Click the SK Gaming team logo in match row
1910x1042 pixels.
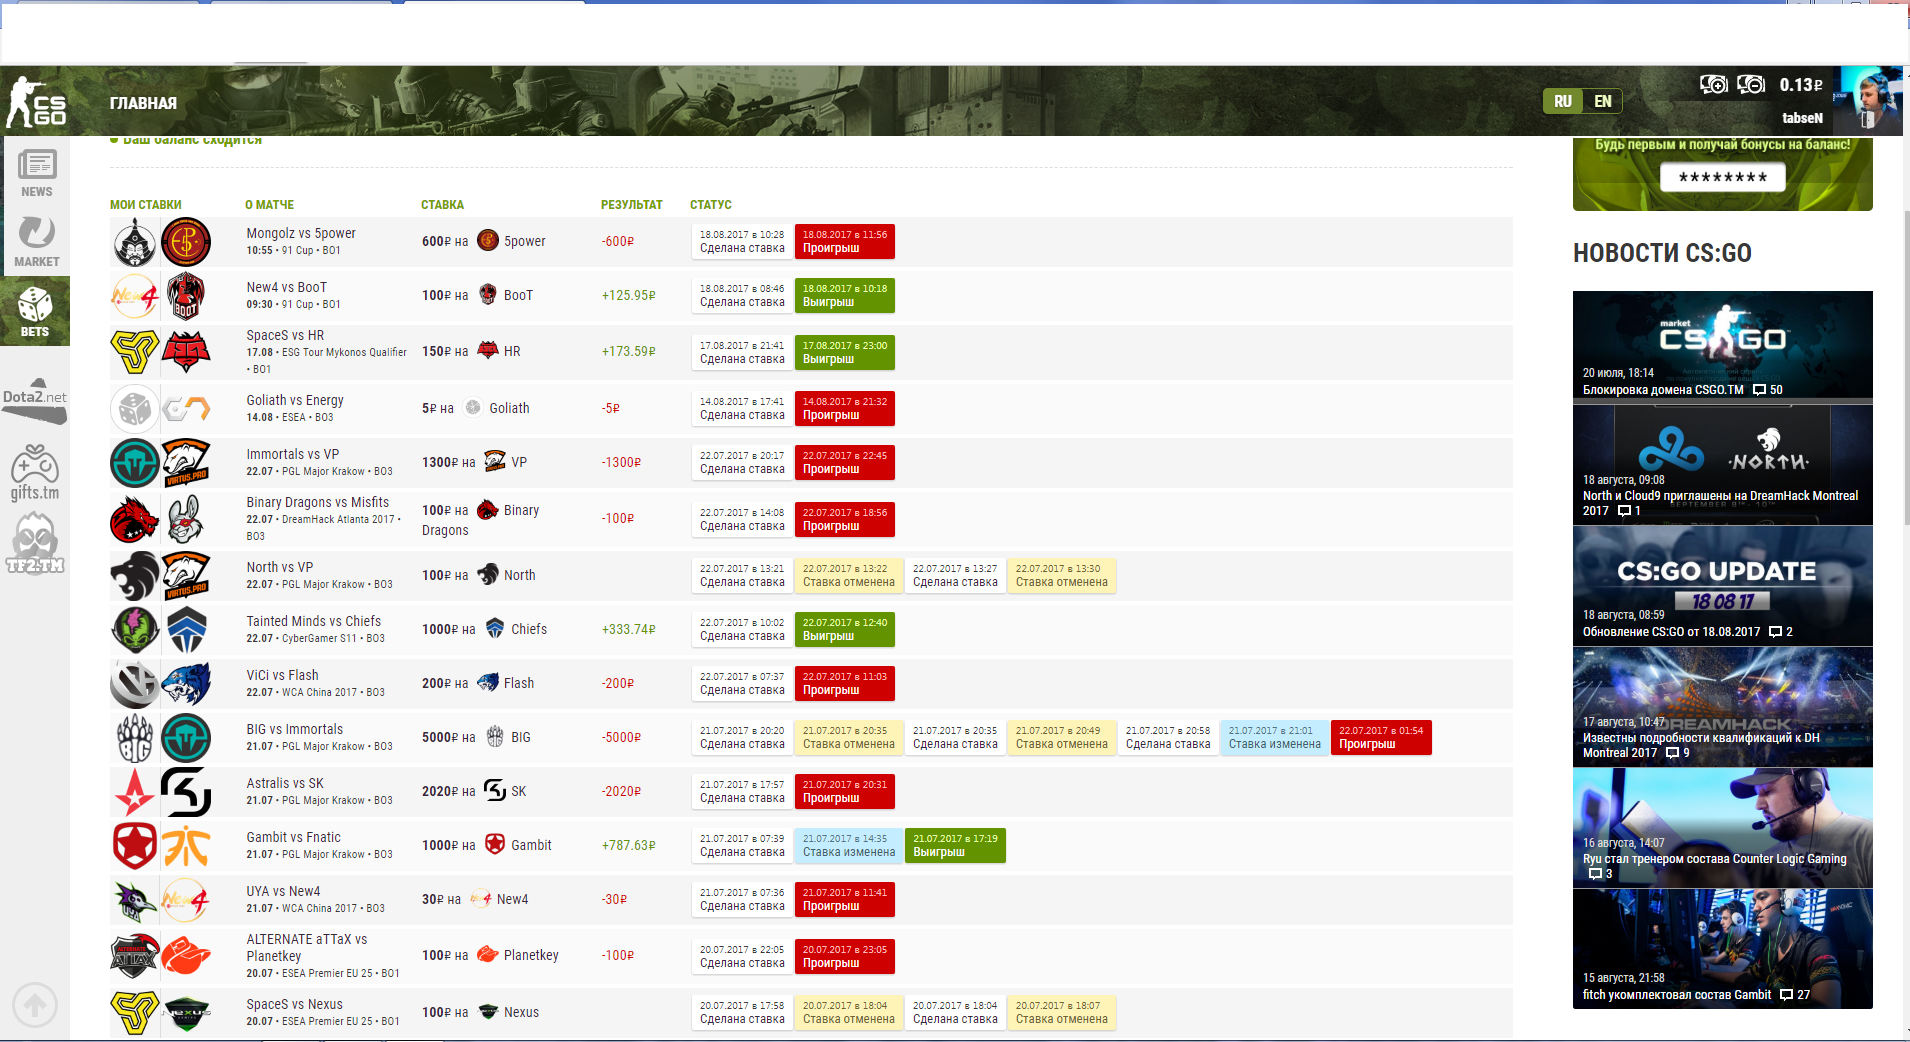click(186, 792)
